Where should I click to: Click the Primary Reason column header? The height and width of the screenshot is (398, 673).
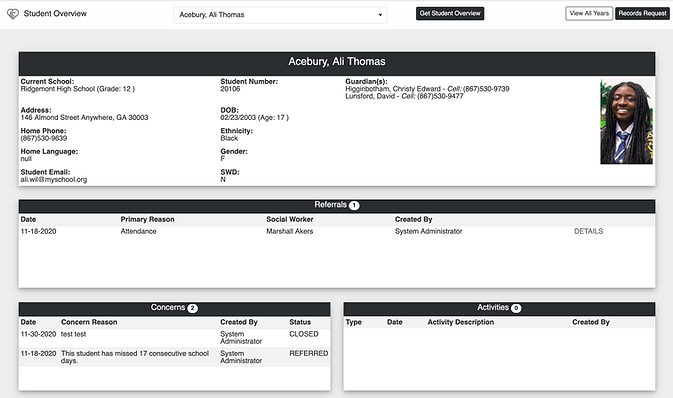[147, 219]
